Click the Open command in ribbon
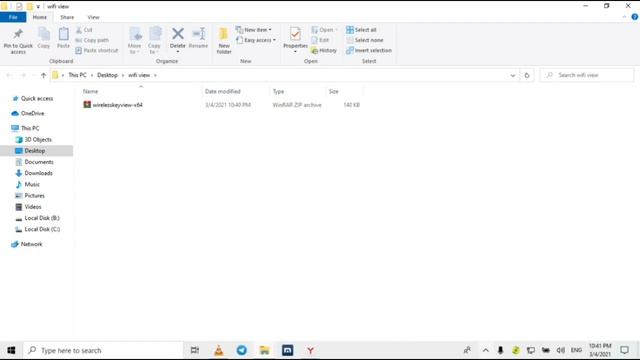This screenshot has height=360, width=640. tap(324, 30)
